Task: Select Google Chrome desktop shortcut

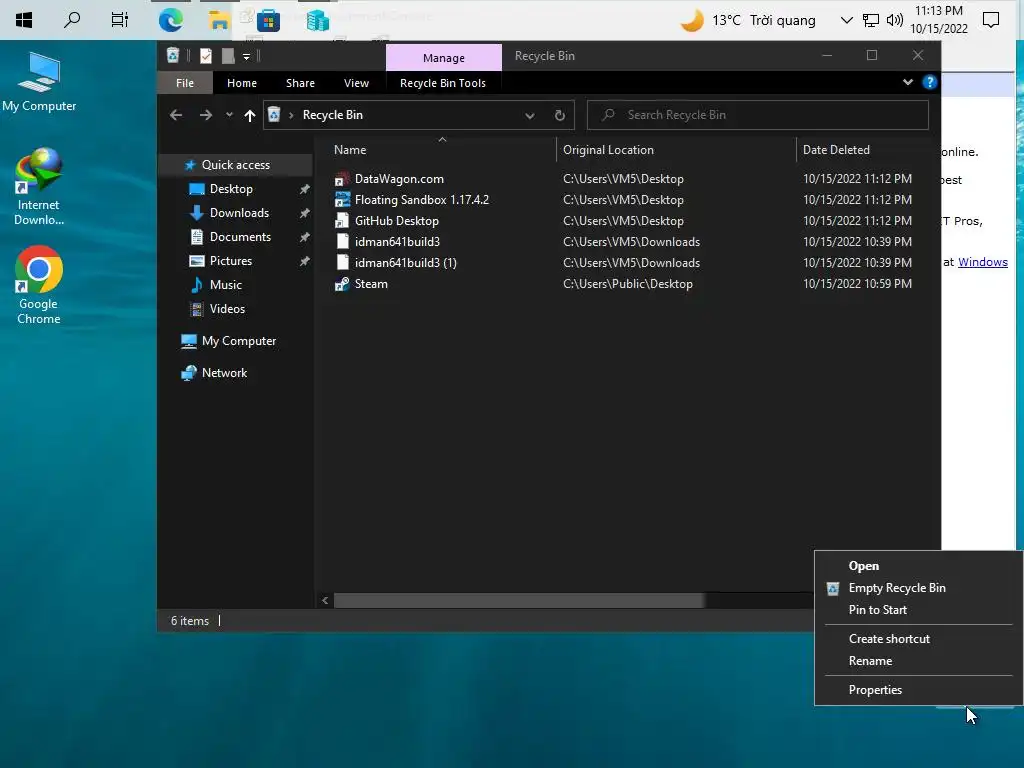Action: click(x=39, y=285)
